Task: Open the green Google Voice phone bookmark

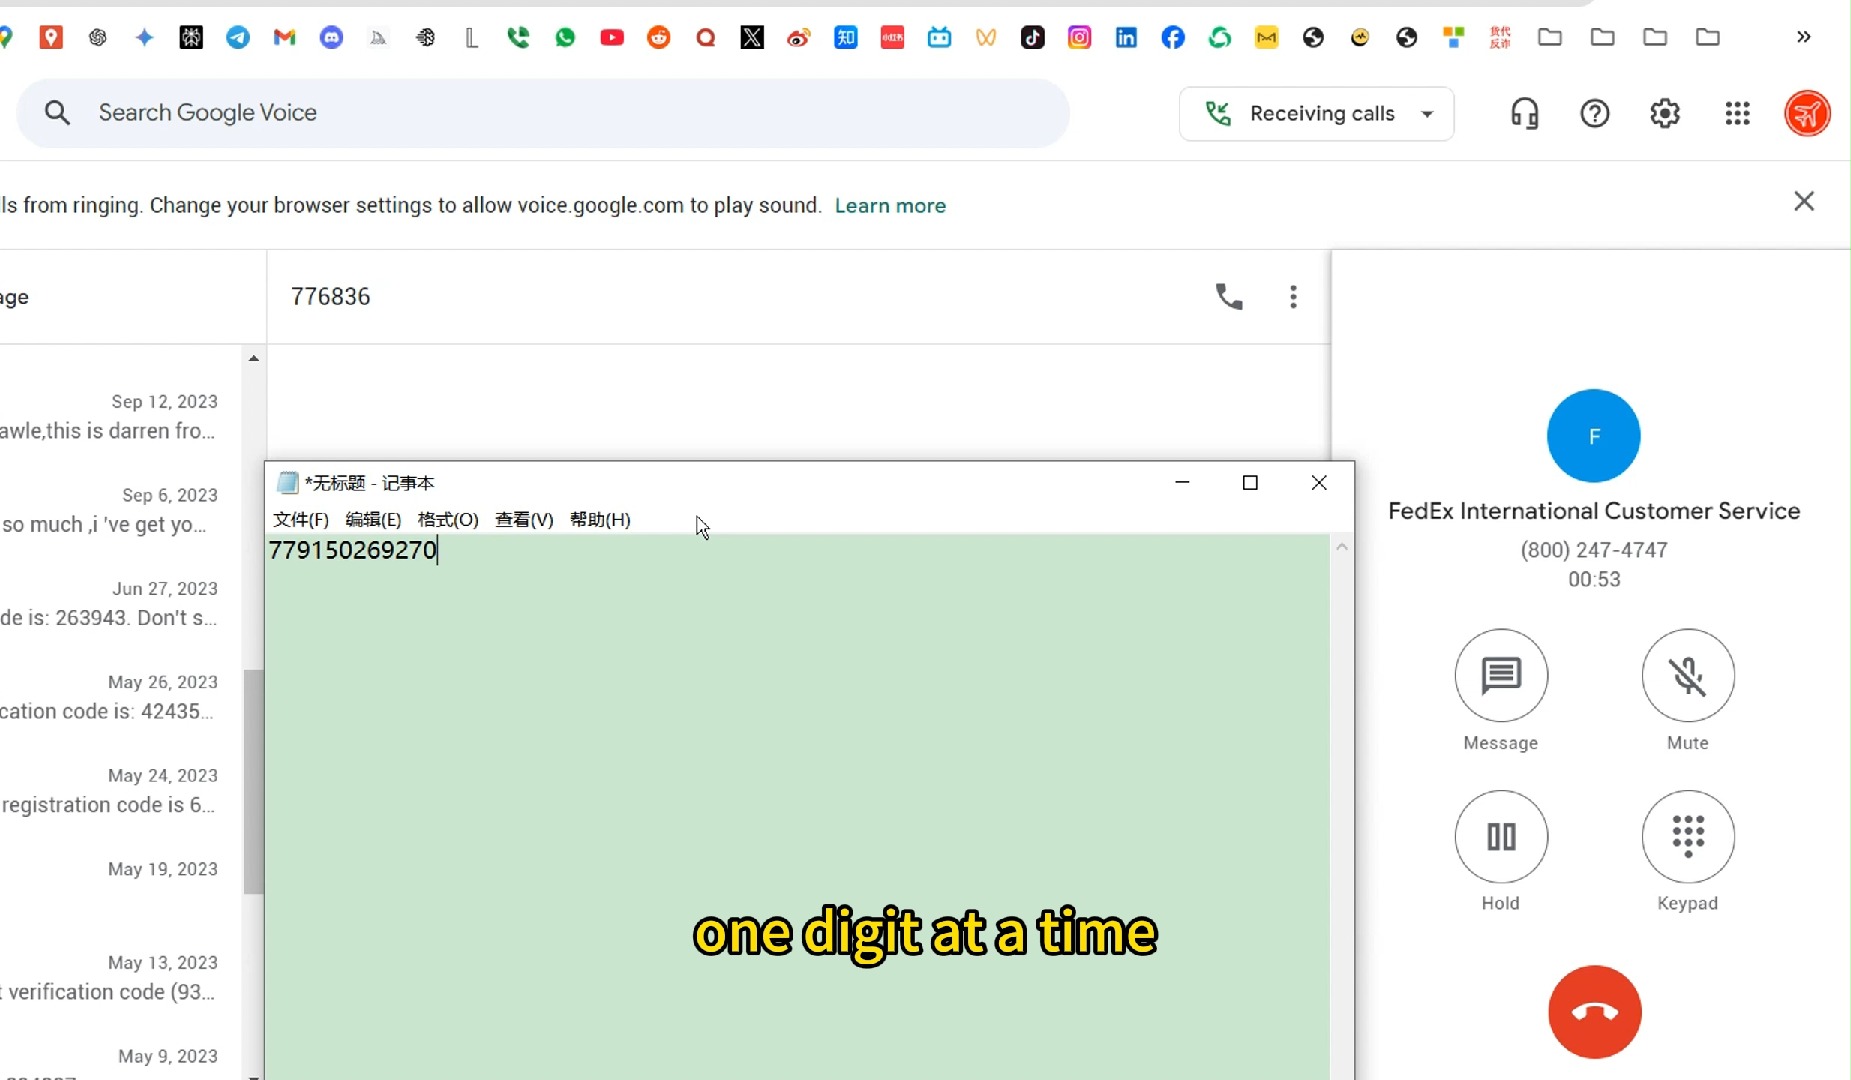Action: [519, 38]
